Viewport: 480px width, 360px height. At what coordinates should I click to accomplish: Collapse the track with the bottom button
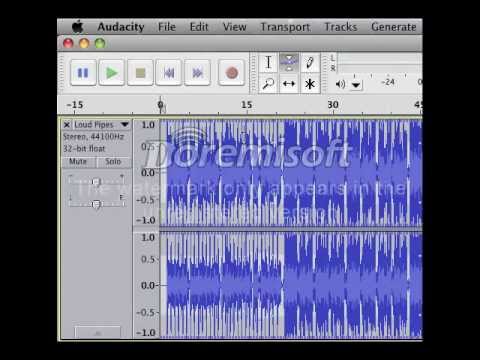[97, 333]
